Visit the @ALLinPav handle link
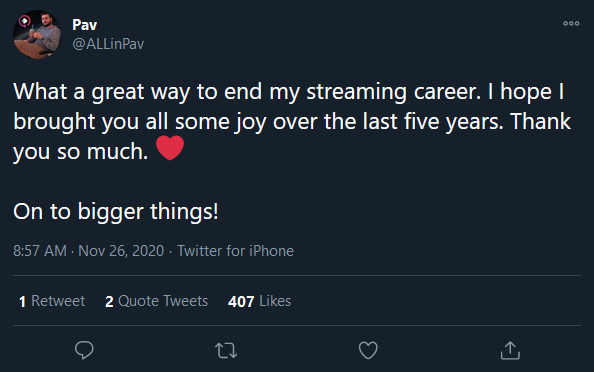The image size is (594, 372). point(108,44)
